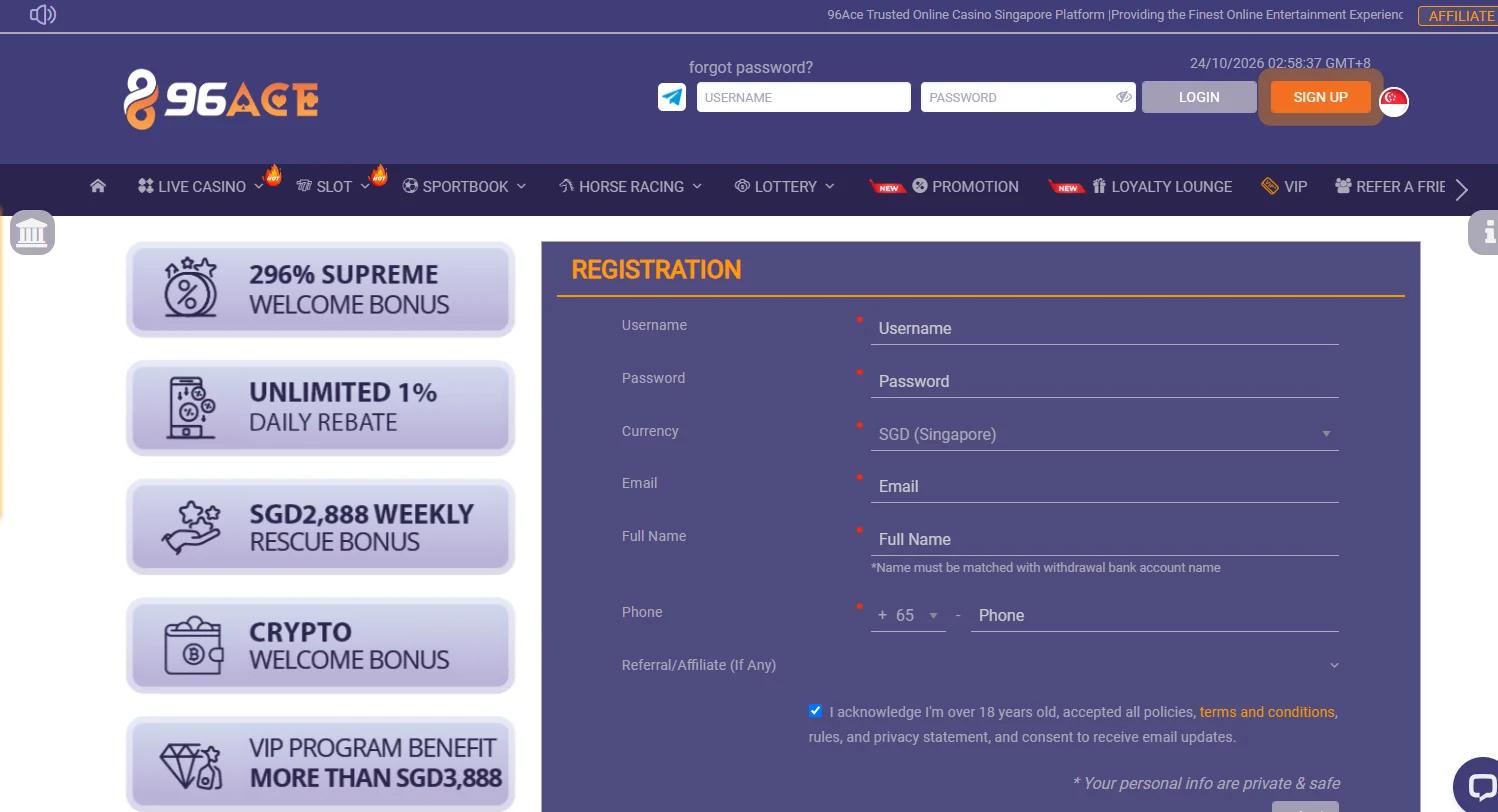The image size is (1498, 812).
Task: Uncheck the over 18 acknowledgement checkbox
Action: 815,711
